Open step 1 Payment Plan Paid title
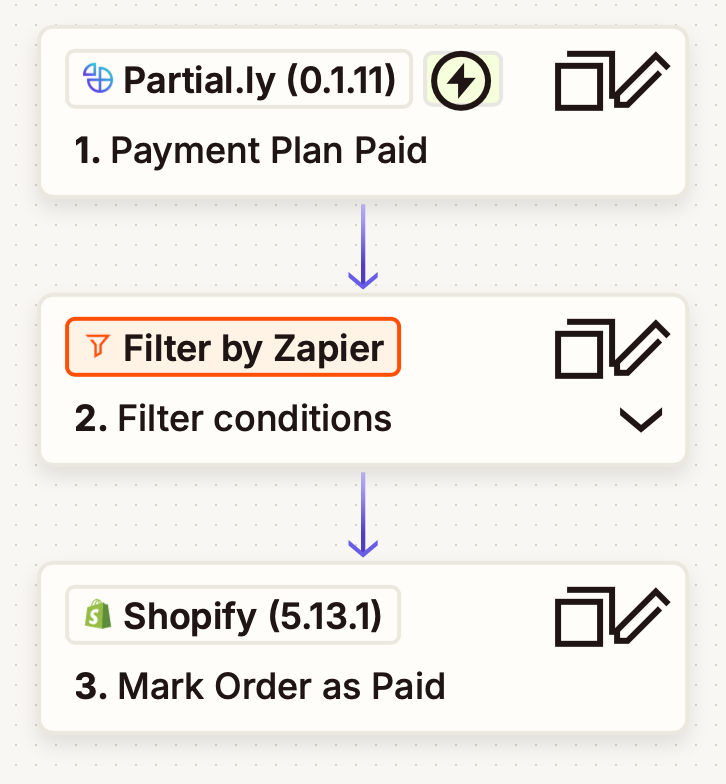 point(251,151)
